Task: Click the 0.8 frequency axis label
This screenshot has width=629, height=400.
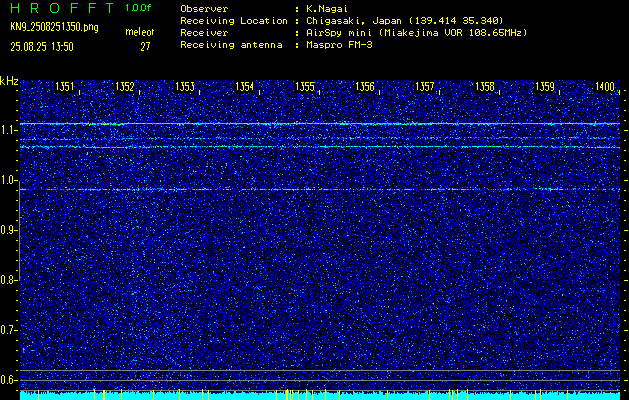Action: (x=7, y=280)
